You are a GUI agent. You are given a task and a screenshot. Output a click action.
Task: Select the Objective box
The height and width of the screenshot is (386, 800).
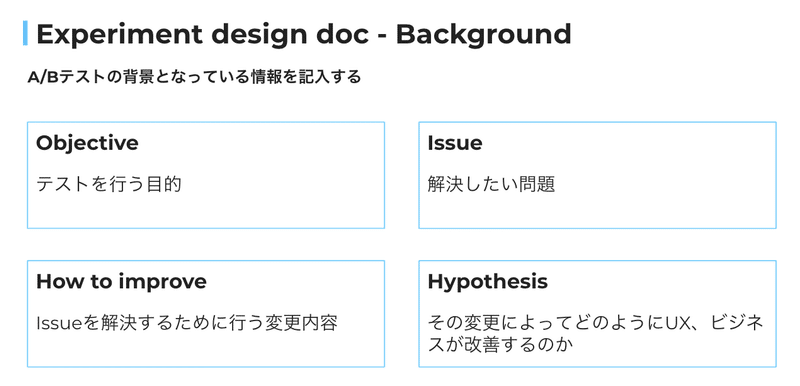click(206, 175)
